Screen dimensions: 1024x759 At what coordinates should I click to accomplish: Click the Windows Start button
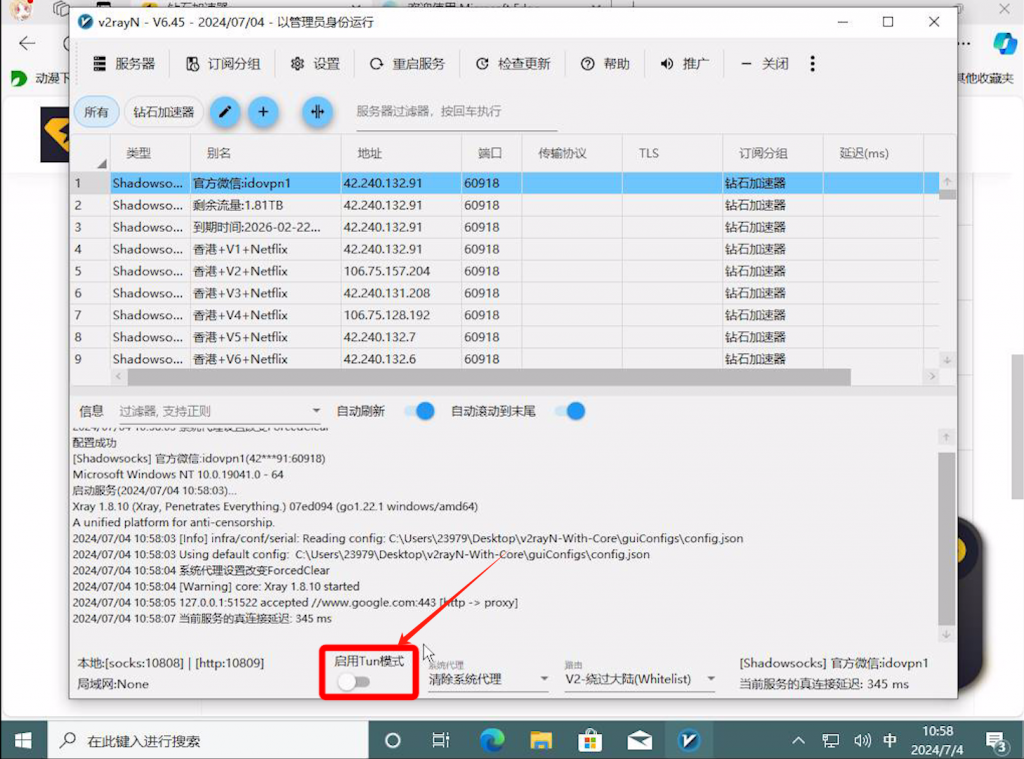coord(24,740)
